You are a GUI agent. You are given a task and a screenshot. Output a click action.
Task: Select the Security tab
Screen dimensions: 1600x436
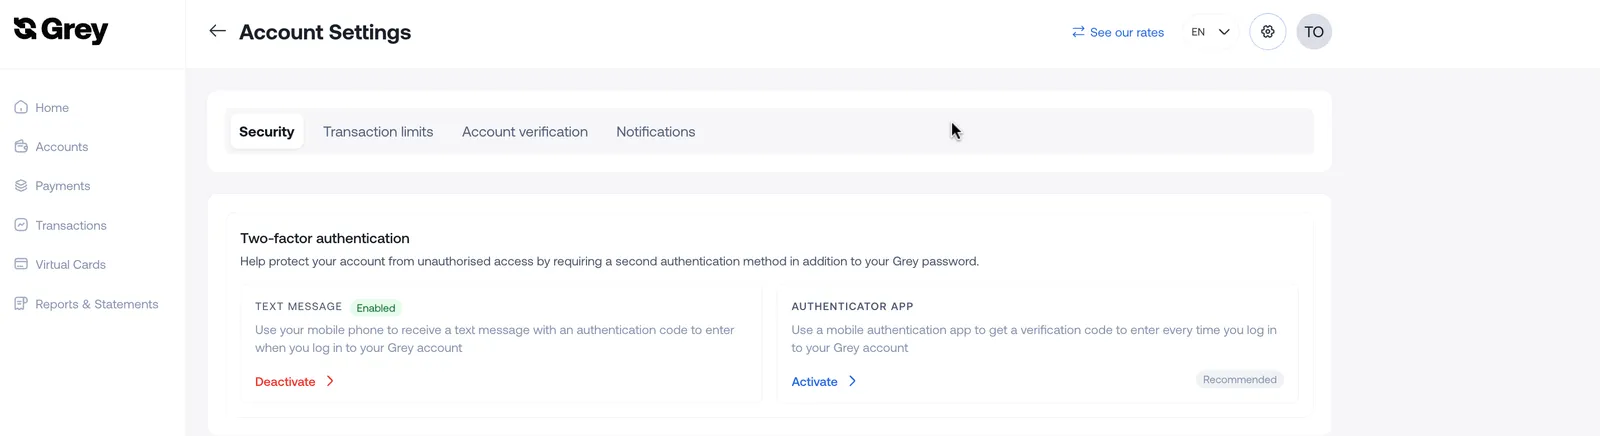[267, 132]
